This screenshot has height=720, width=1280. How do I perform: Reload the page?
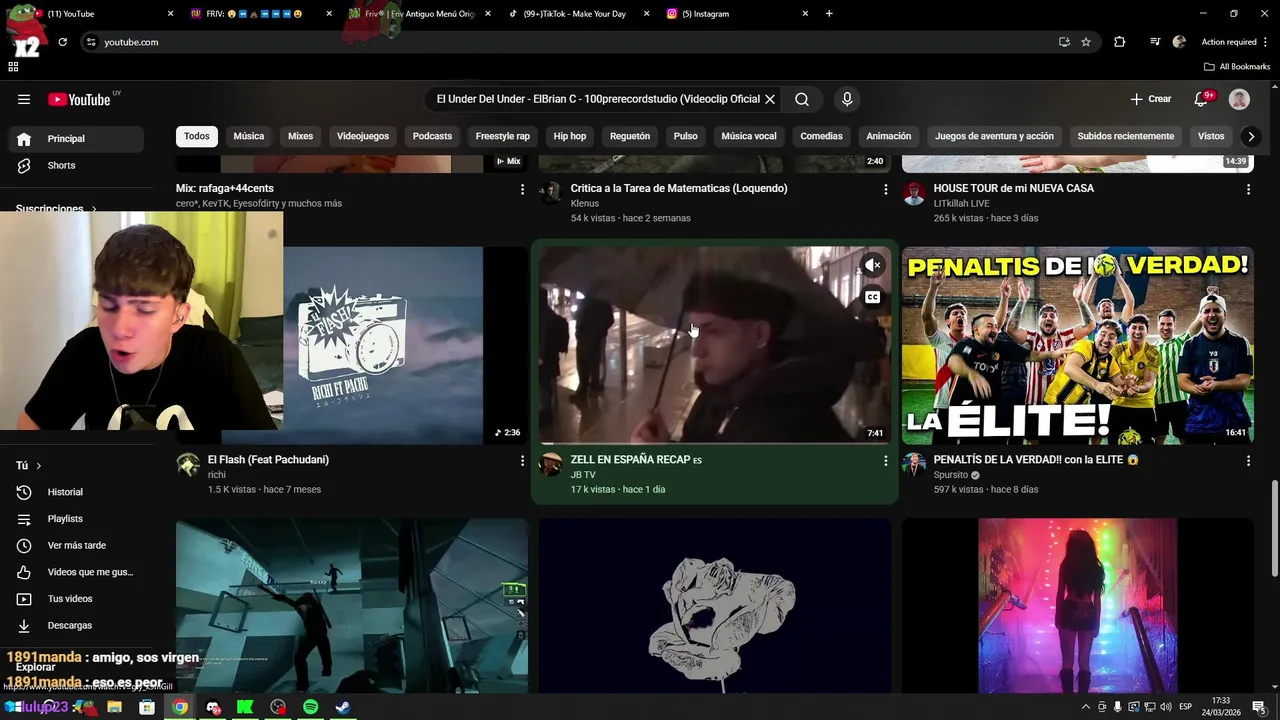[62, 42]
